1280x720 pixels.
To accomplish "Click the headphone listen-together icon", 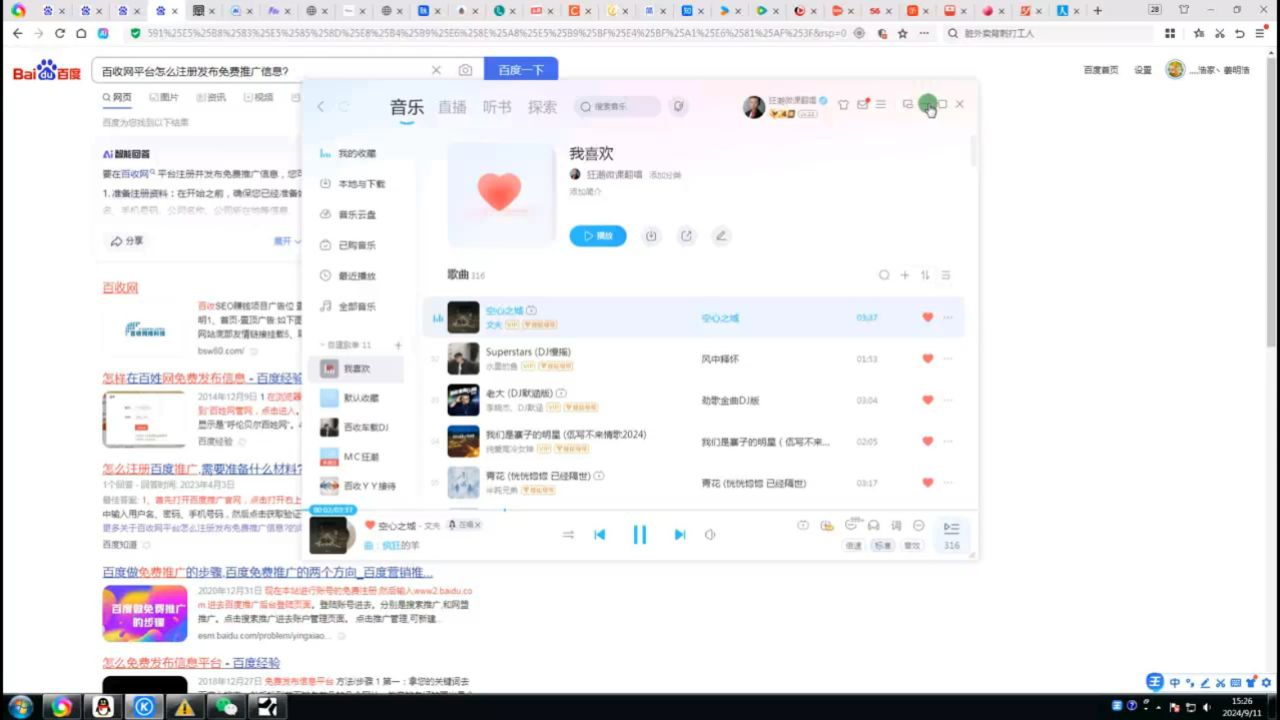I will click(873, 526).
